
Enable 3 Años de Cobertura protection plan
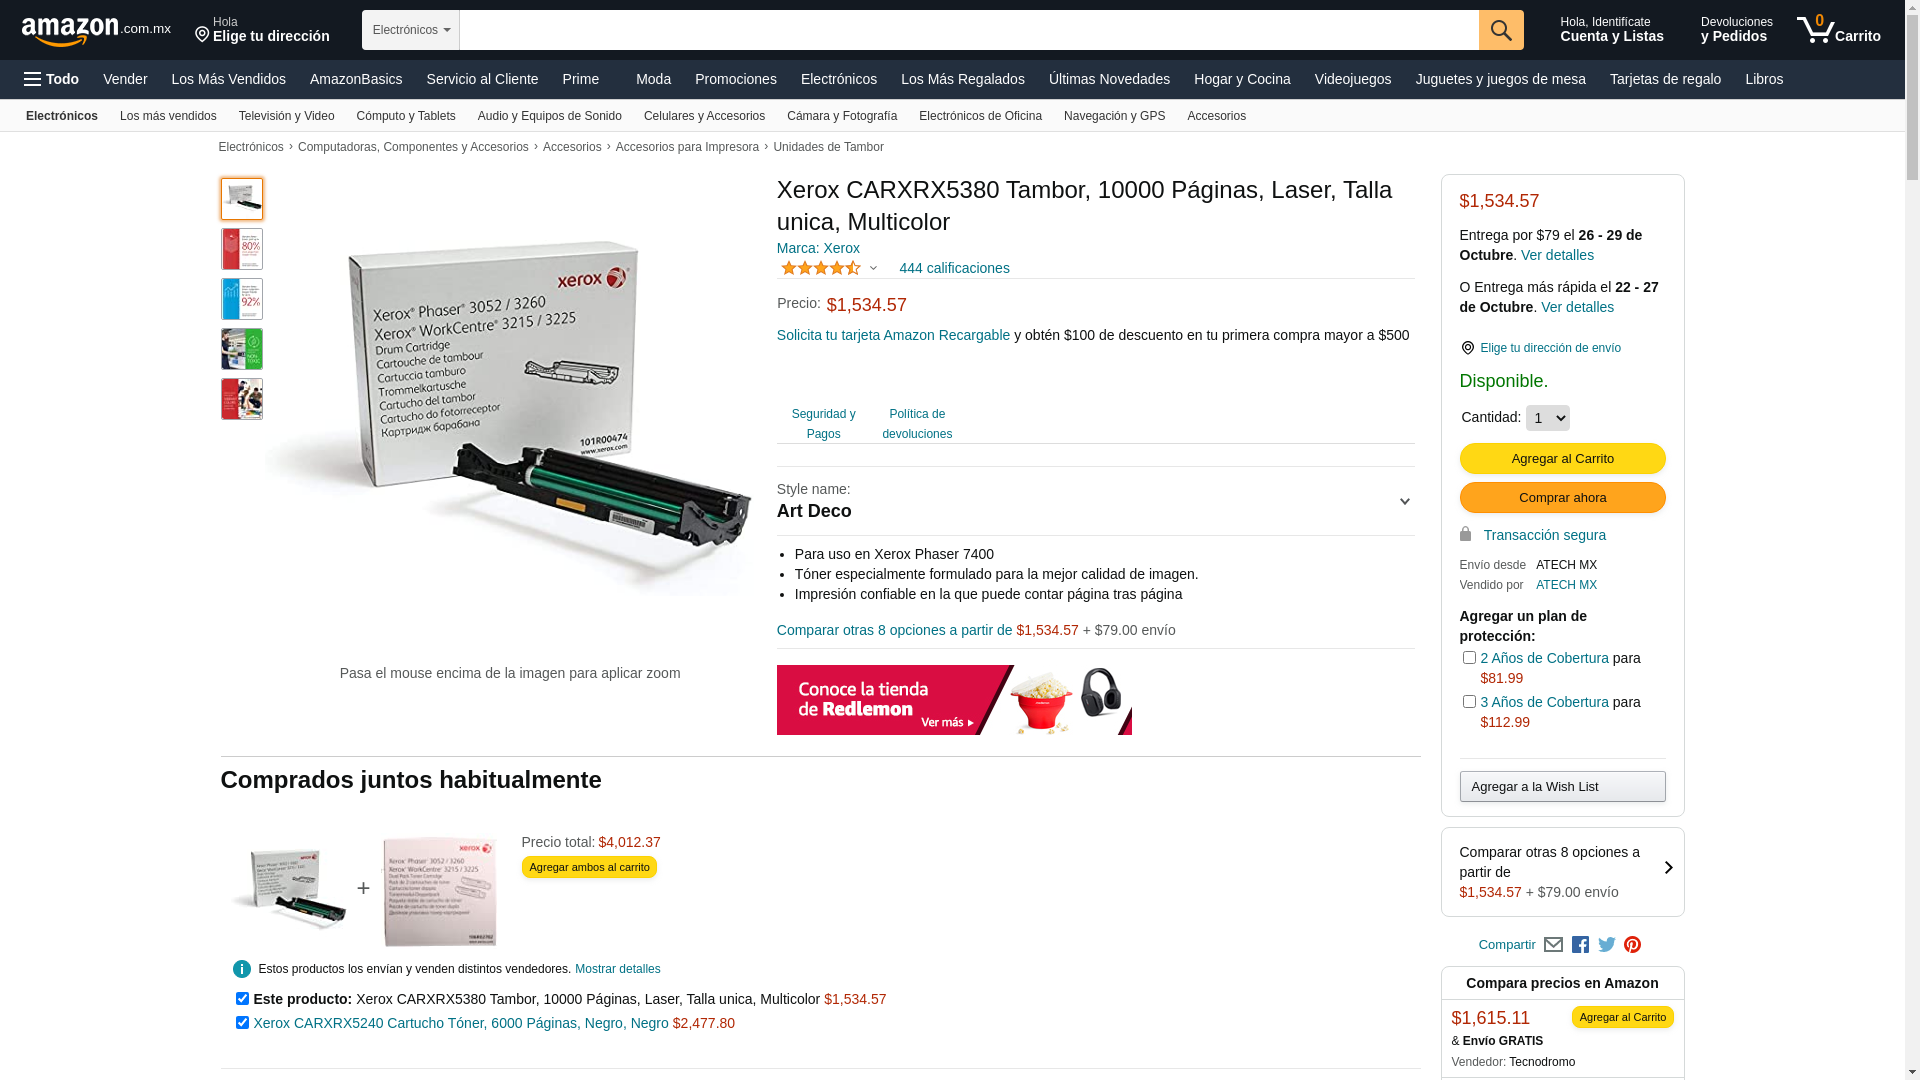click(1469, 702)
